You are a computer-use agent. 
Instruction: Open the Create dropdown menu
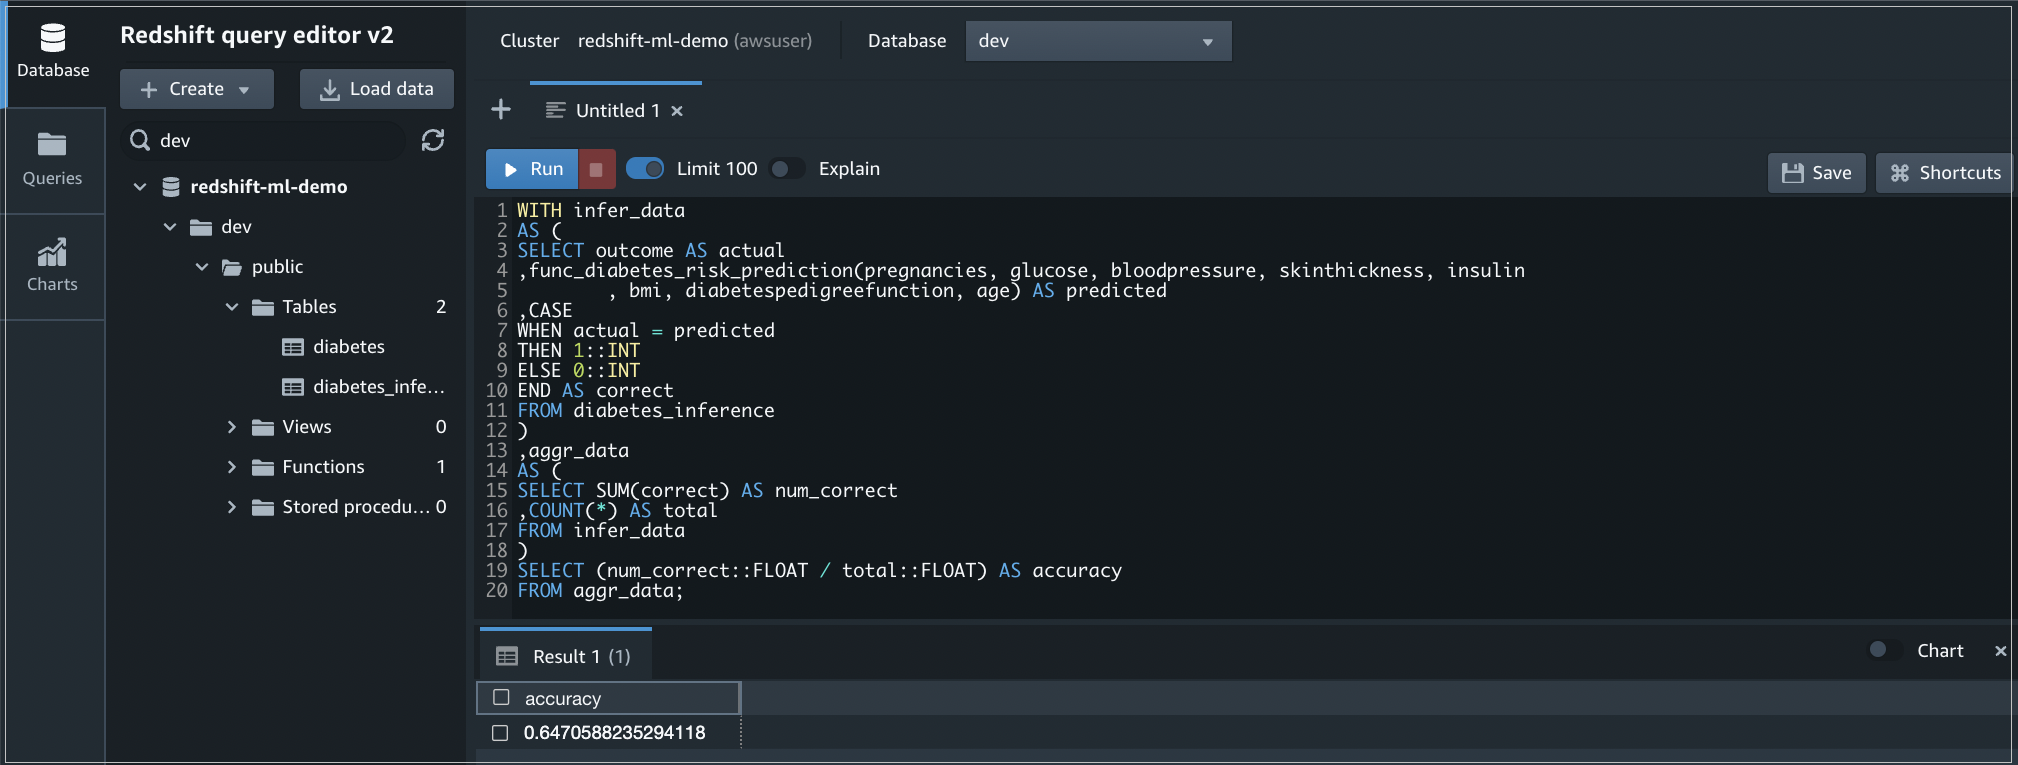pyautogui.click(x=197, y=89)
